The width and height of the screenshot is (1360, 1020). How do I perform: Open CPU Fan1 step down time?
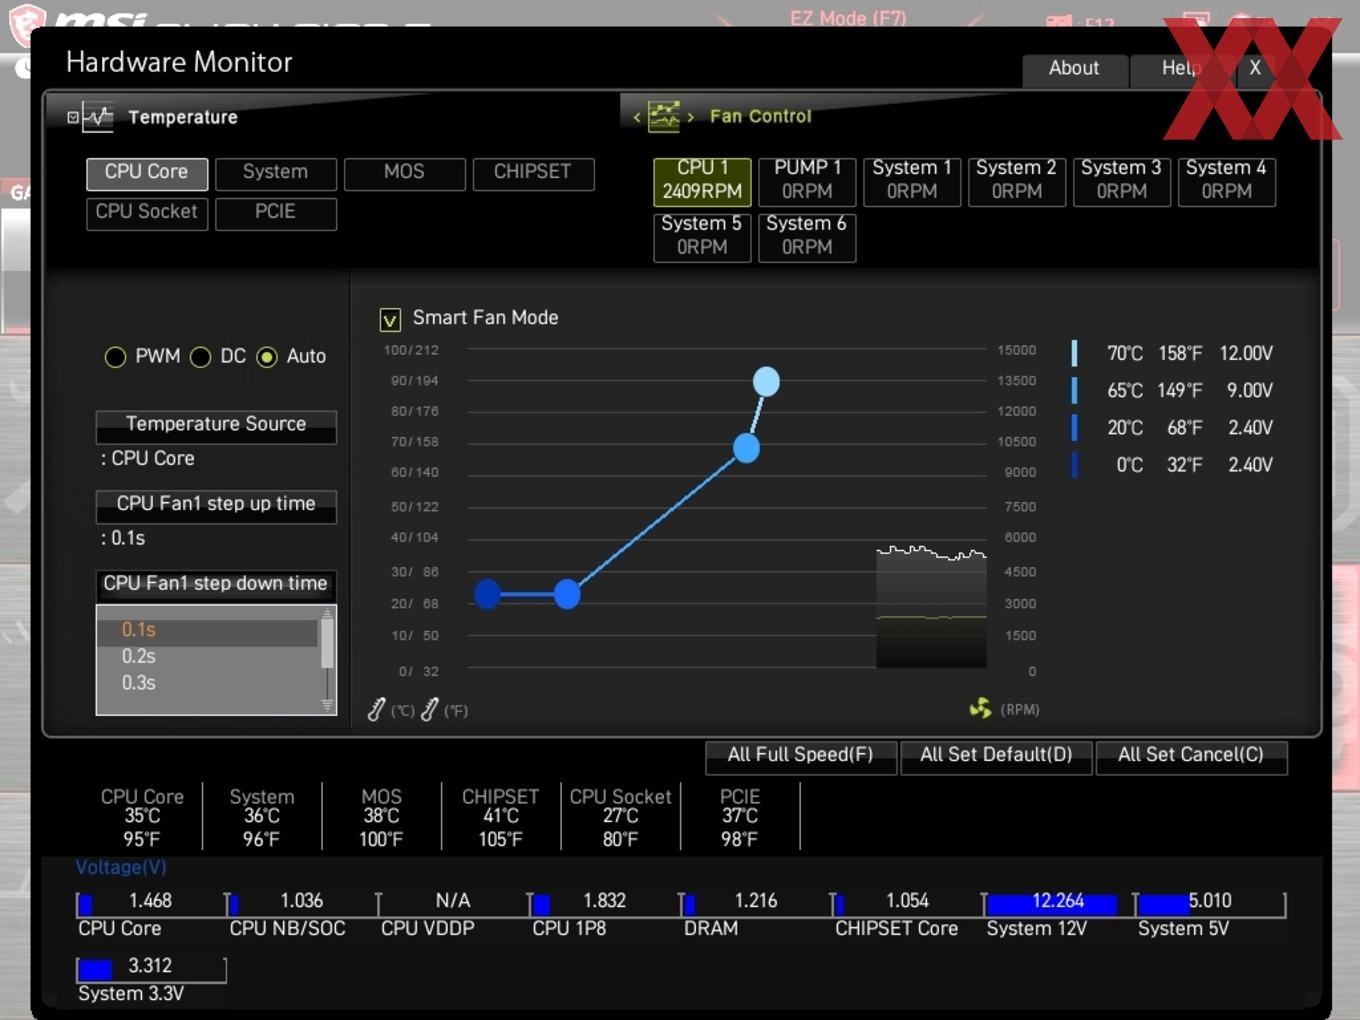click(x=216, y=585)
